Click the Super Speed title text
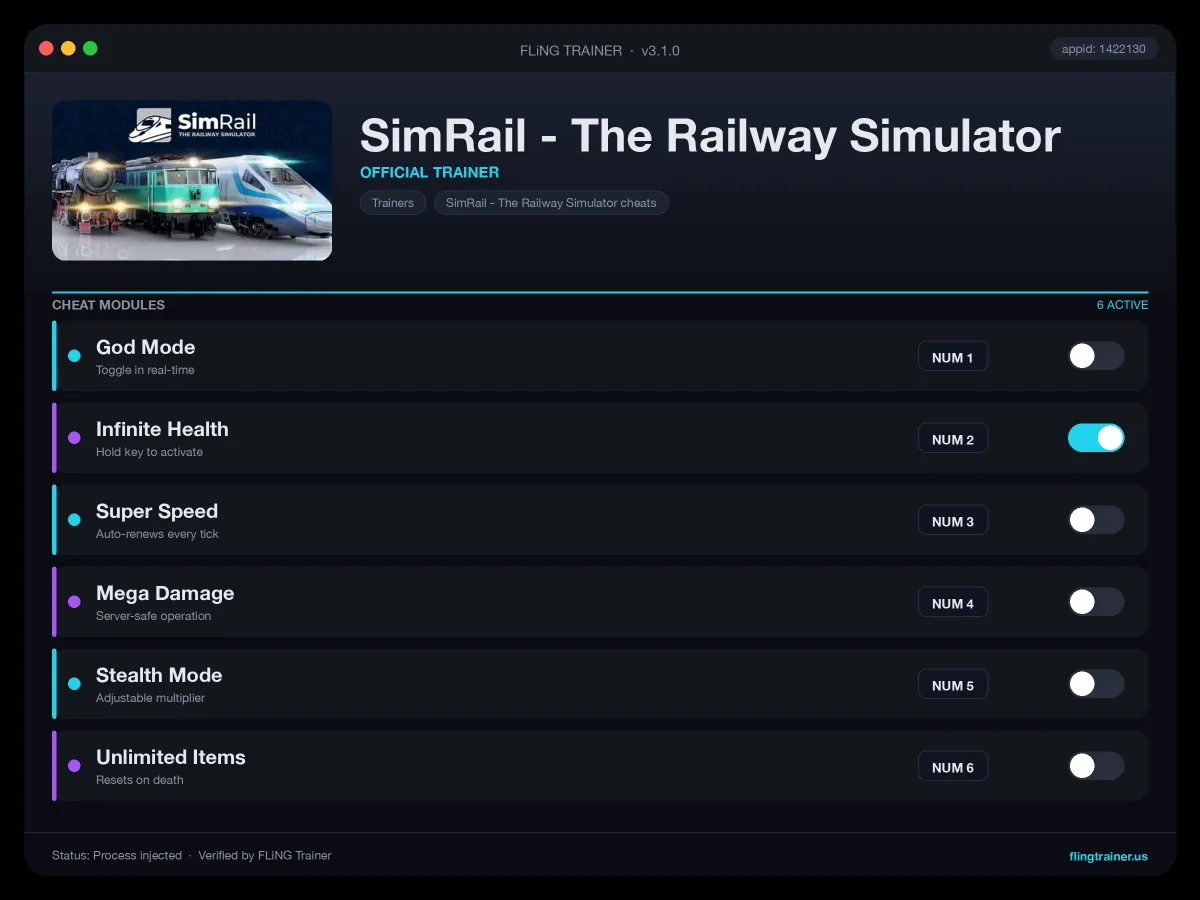 click(157, 511)
